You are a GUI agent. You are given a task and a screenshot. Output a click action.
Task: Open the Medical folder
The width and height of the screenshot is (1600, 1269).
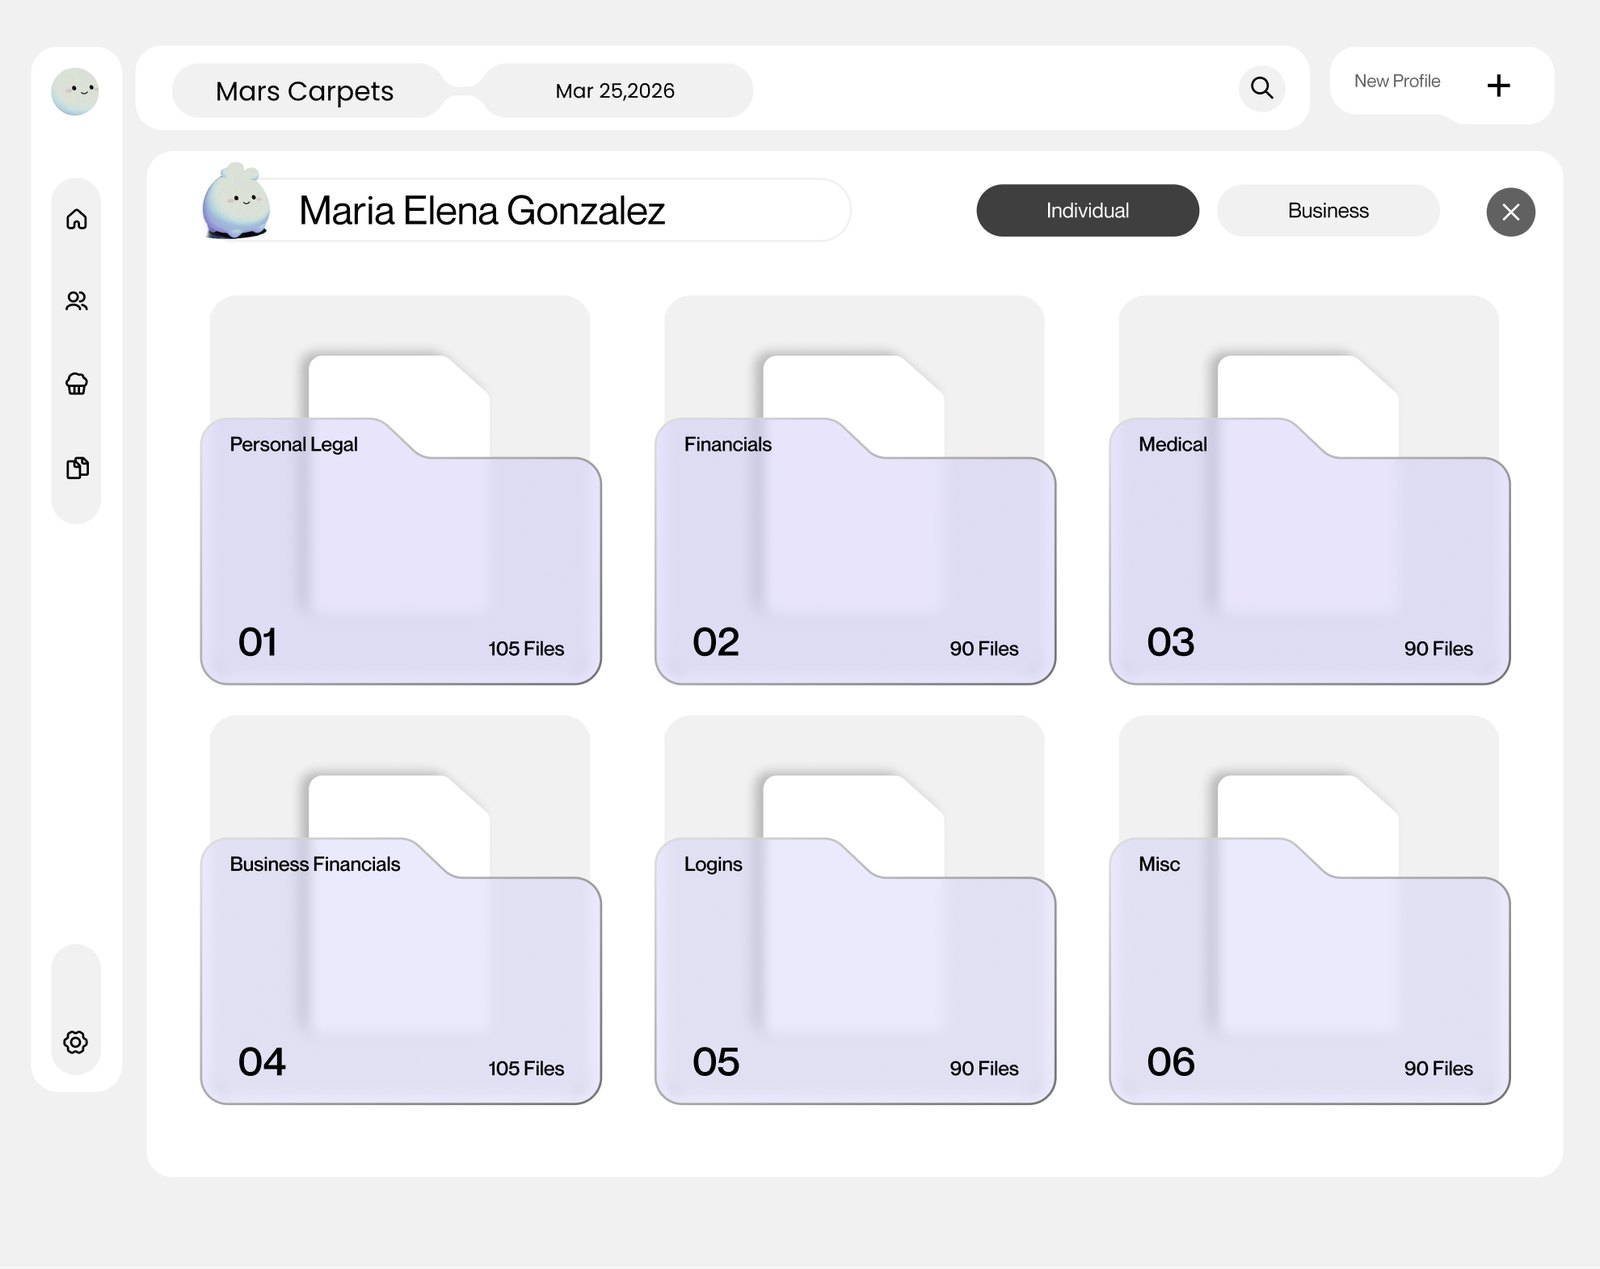pyautogui.click(x=1310, y=551)
